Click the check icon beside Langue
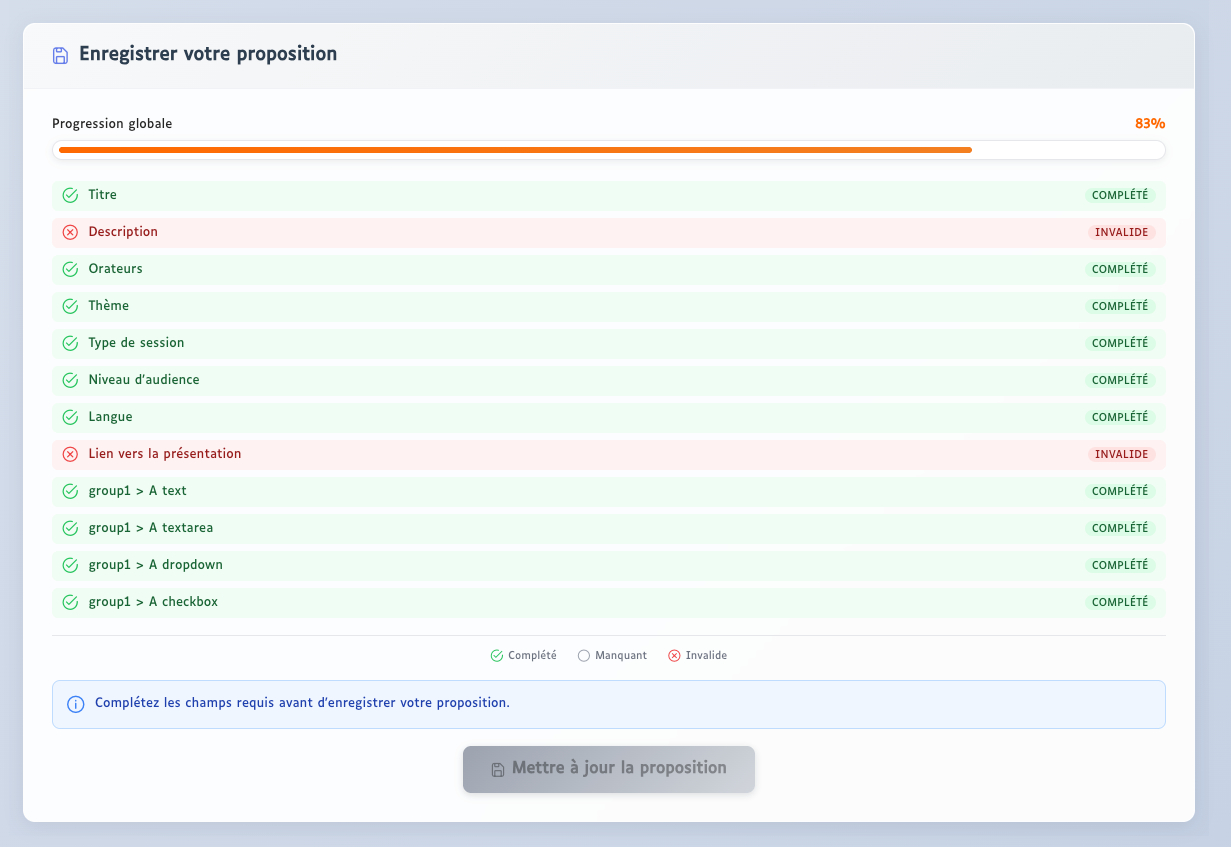The width and height of the screenshot is (1231, 847). (x=70, y=417)
